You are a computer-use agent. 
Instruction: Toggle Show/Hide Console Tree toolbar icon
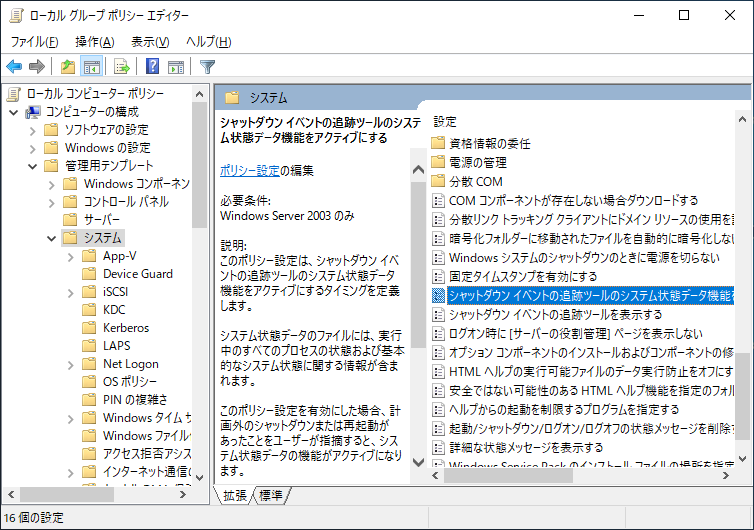[91, 66]
